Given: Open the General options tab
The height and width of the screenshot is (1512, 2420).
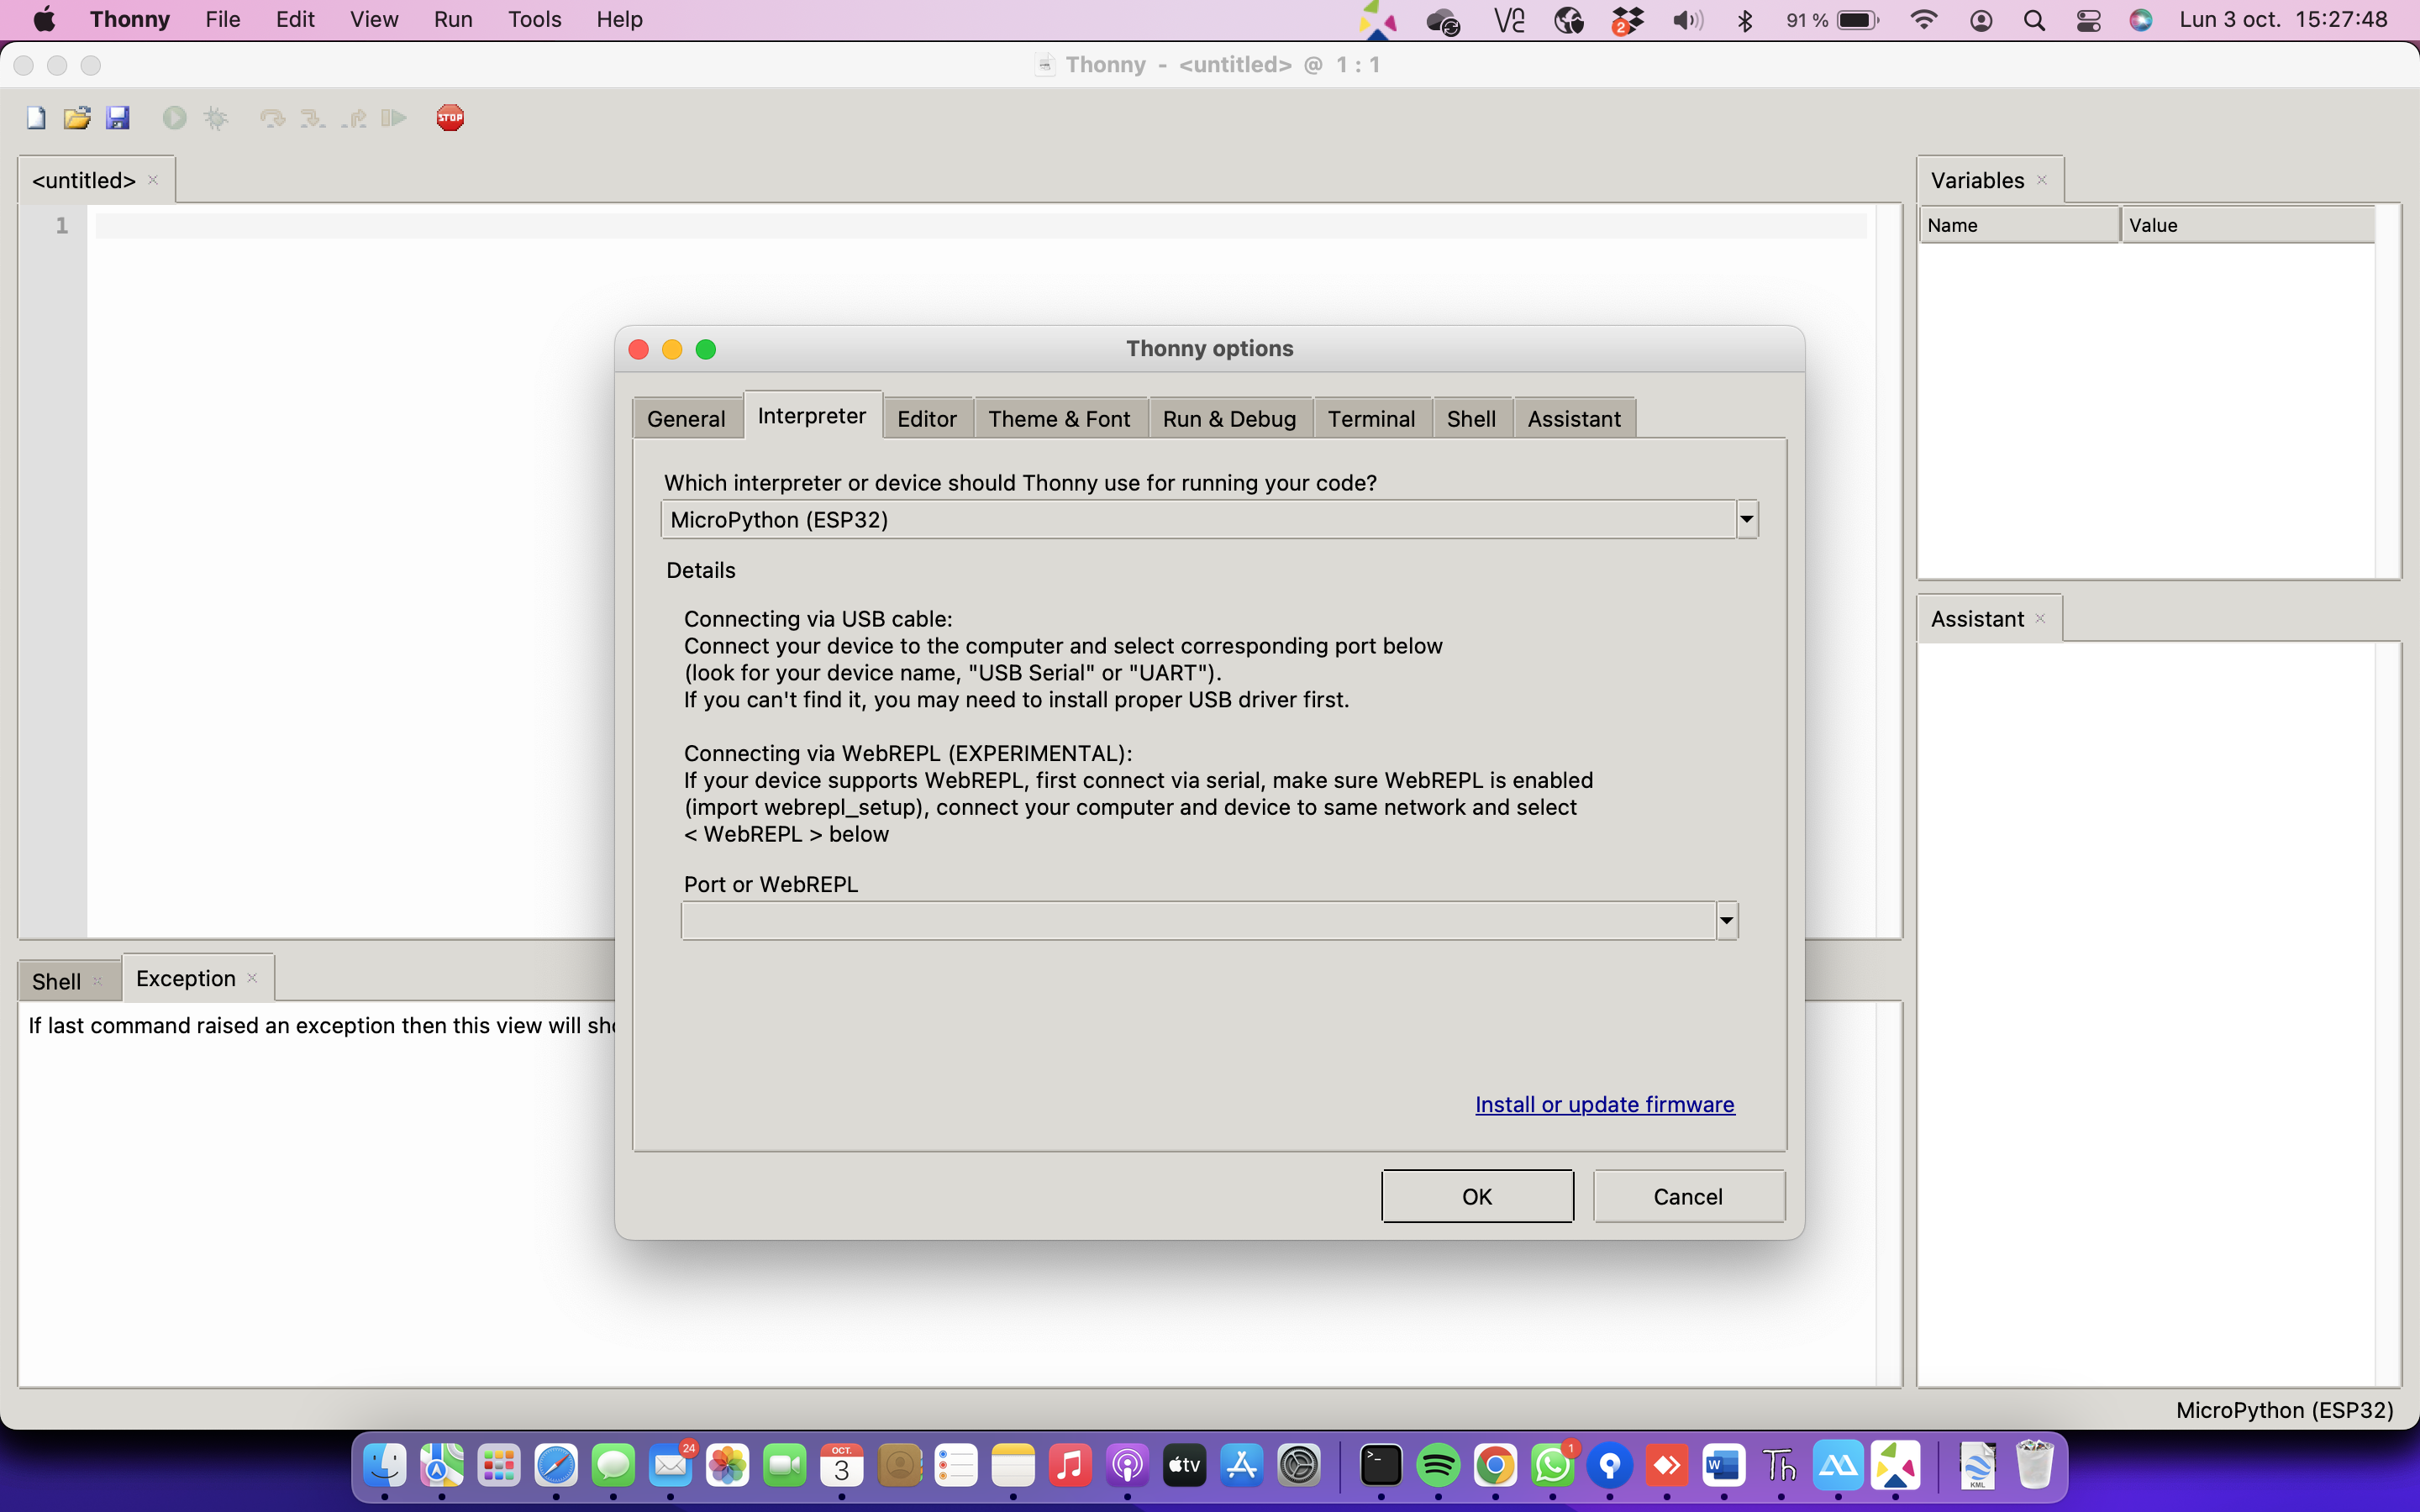Looking at the screenshot, I should pos(686,419).
